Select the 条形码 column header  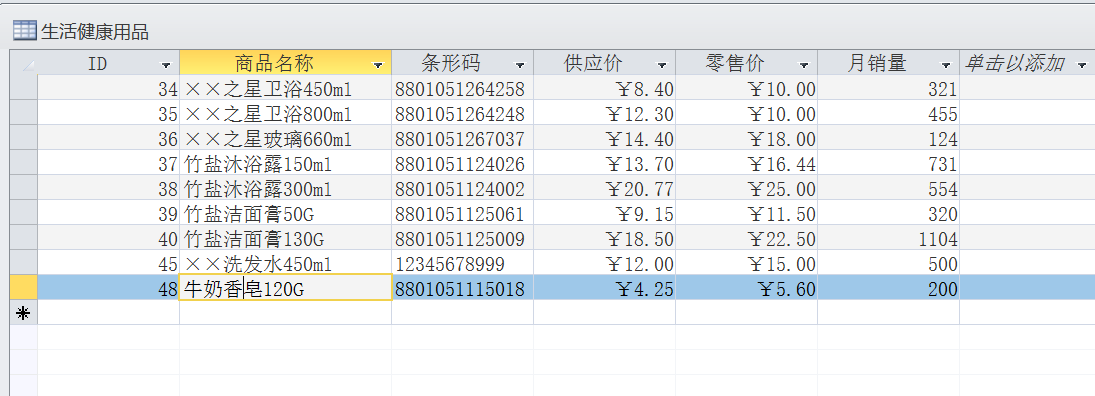pos(462,63)
